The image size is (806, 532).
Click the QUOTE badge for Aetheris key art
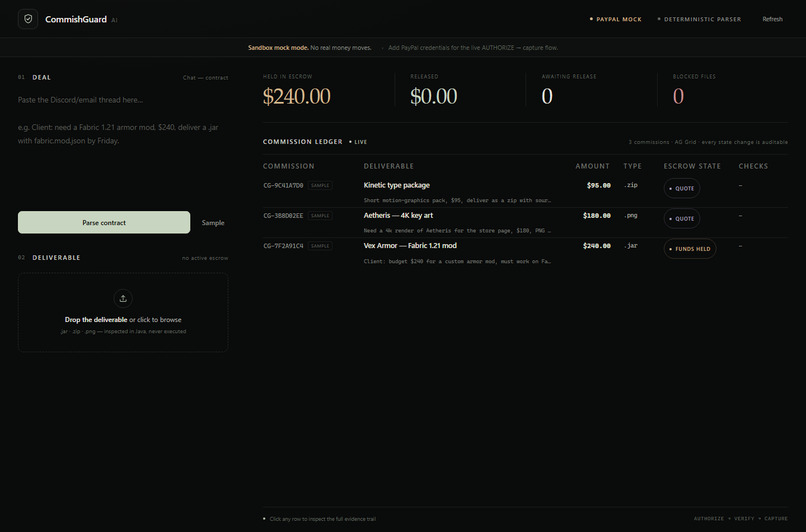click(x=682, y=219)
